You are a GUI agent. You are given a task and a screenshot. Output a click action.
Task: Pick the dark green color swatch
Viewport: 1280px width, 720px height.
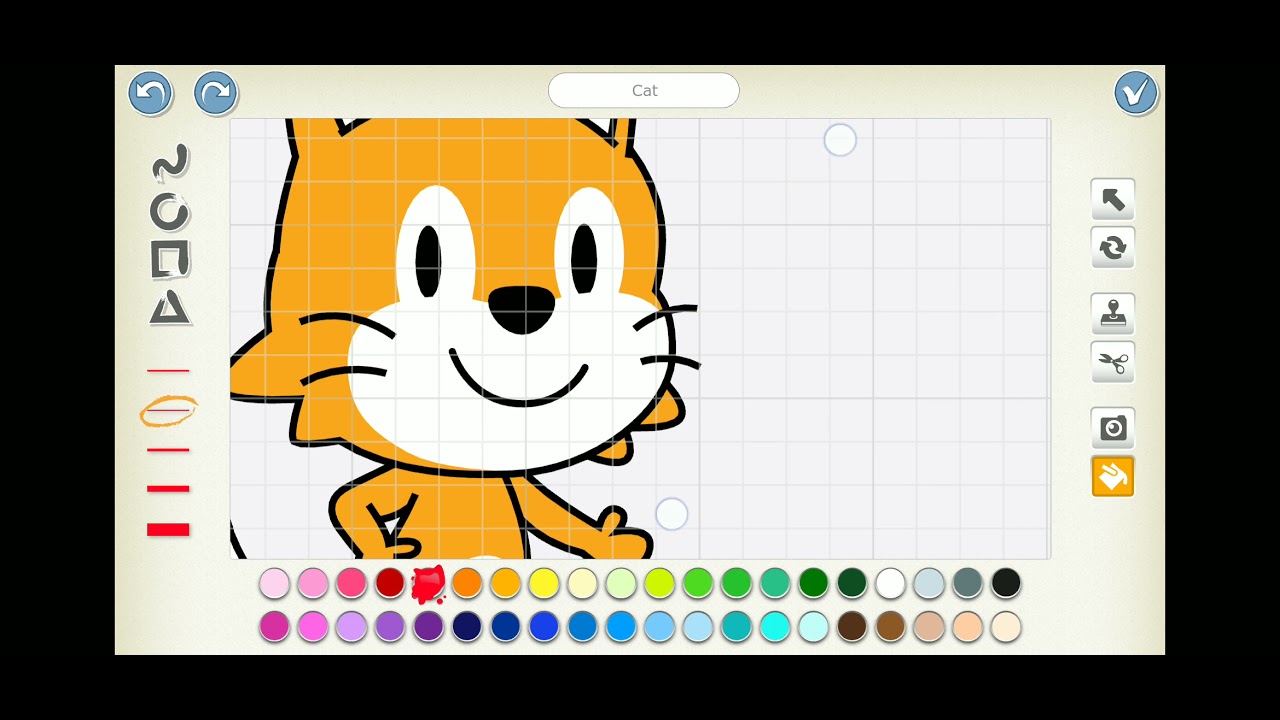click(852, 583)
